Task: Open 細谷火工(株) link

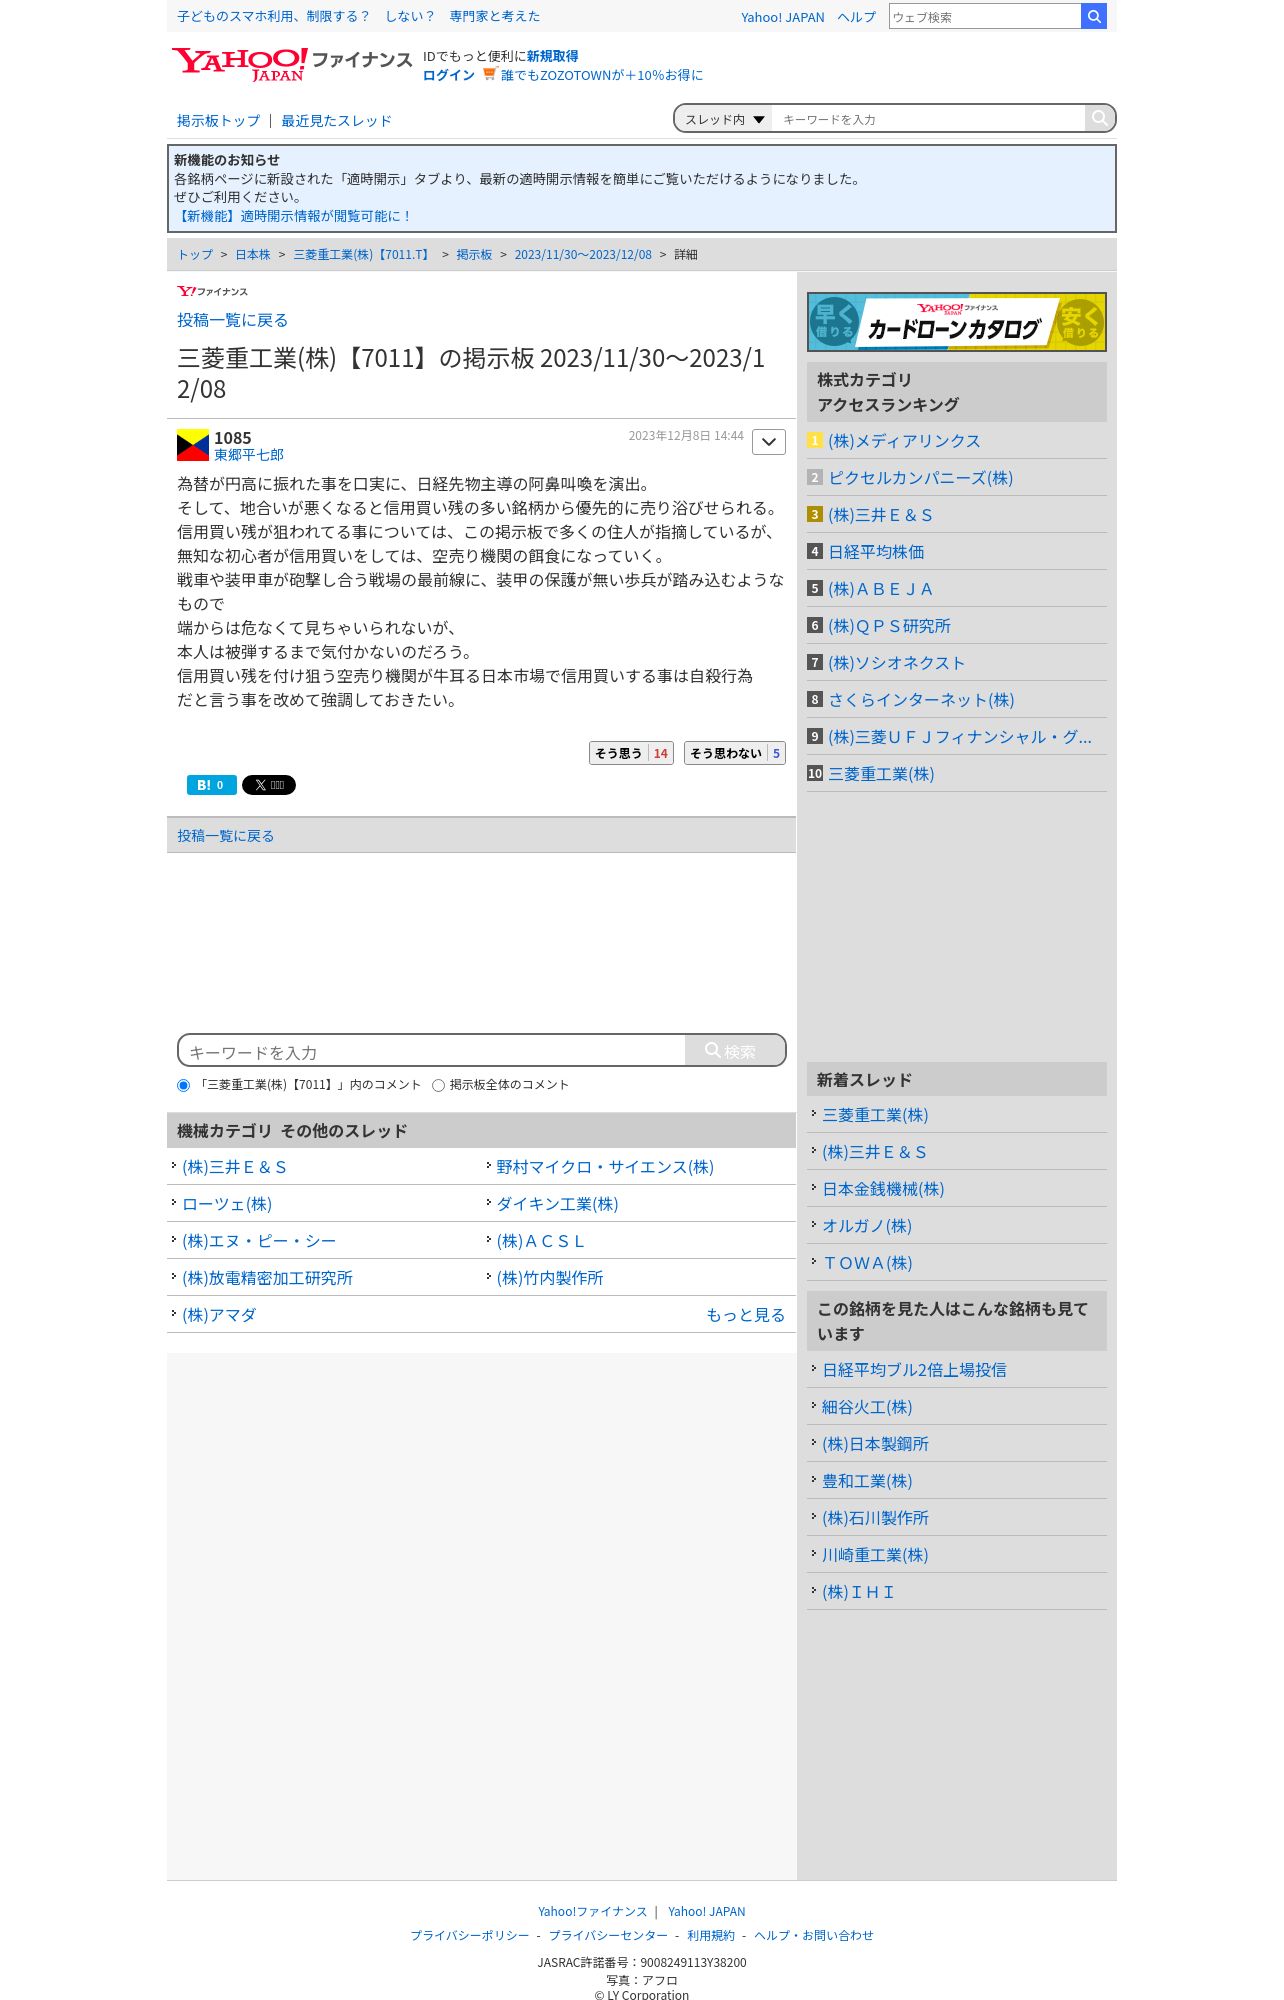Action: click(867, 1407)
